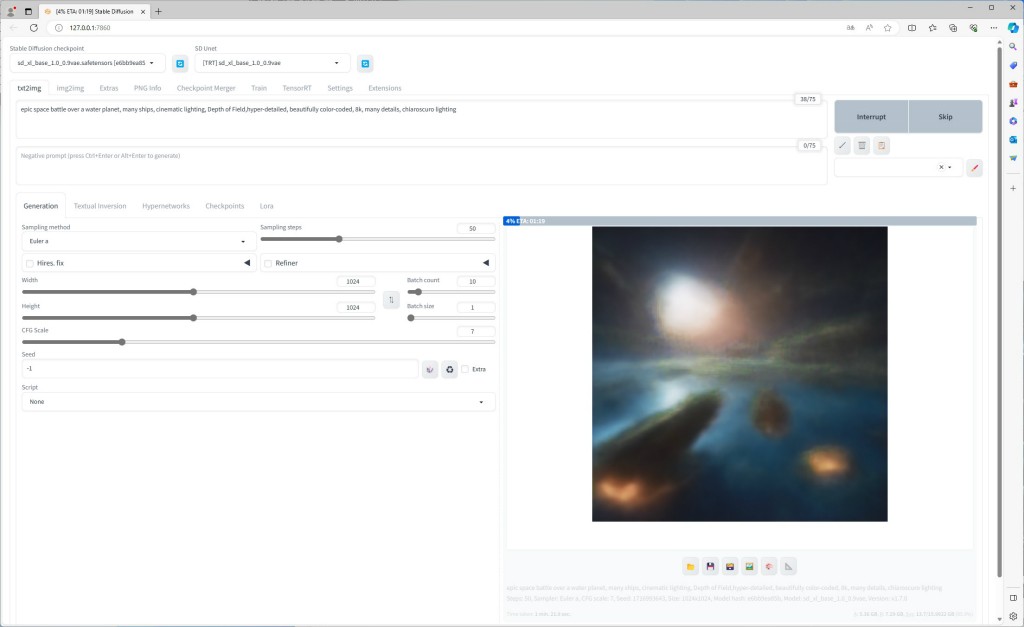Open the Lora tab
This screenshot has width=1024, height=627.
267,206
